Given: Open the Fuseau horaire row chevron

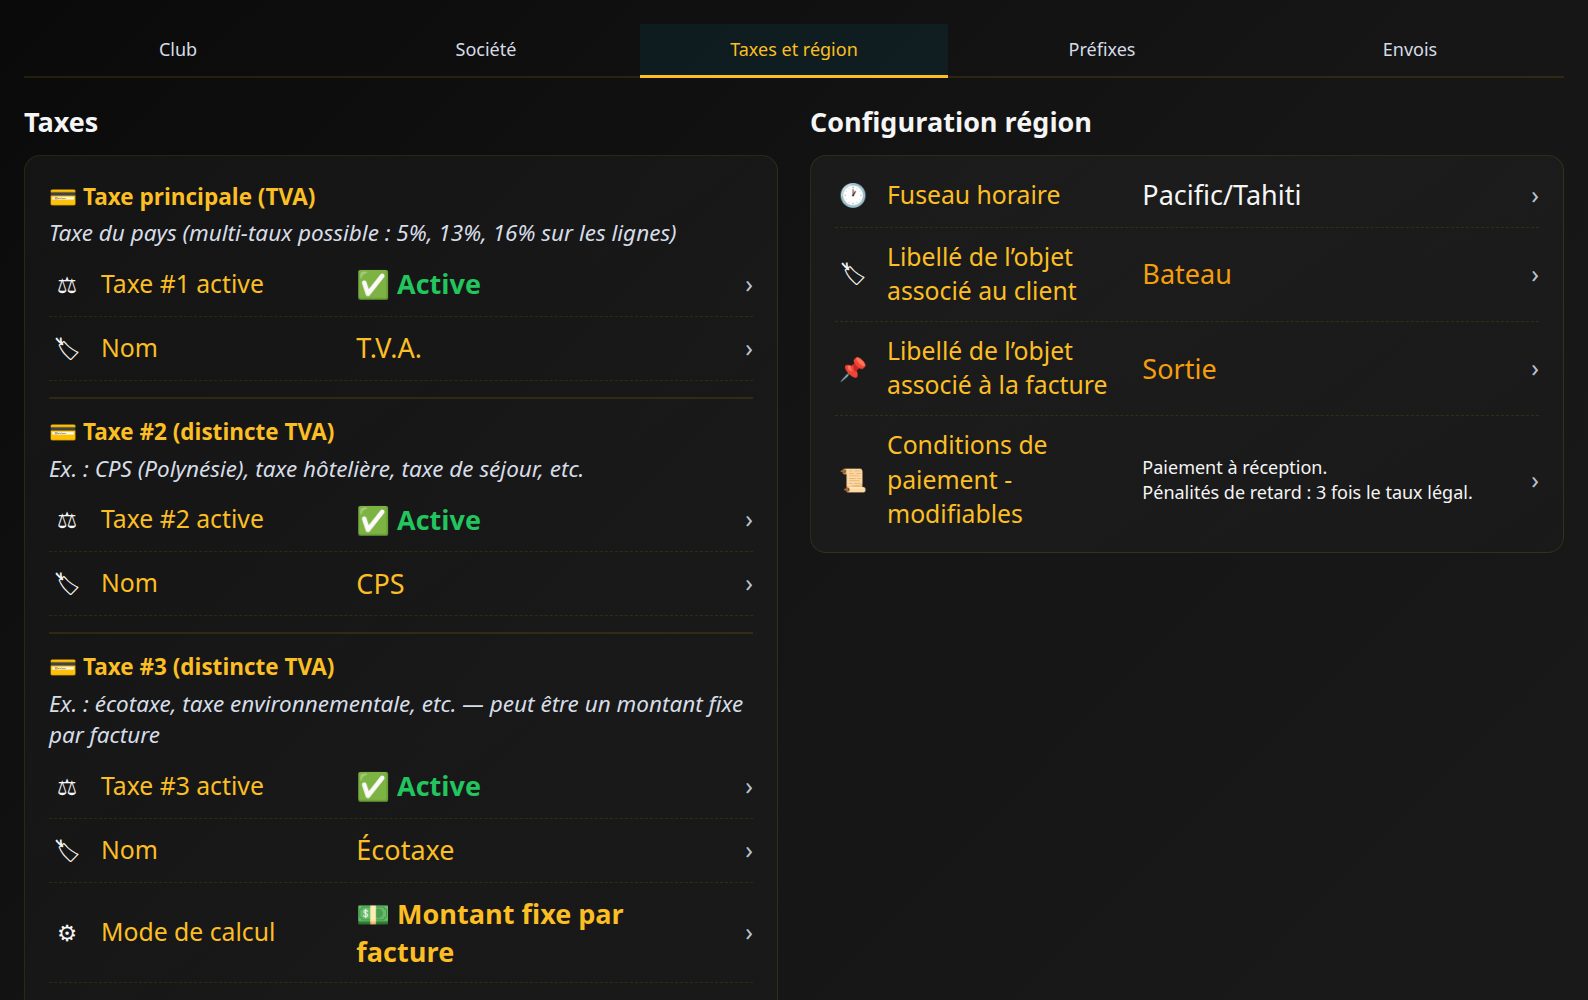Looking at the screenshot, I should point(1535,197).
